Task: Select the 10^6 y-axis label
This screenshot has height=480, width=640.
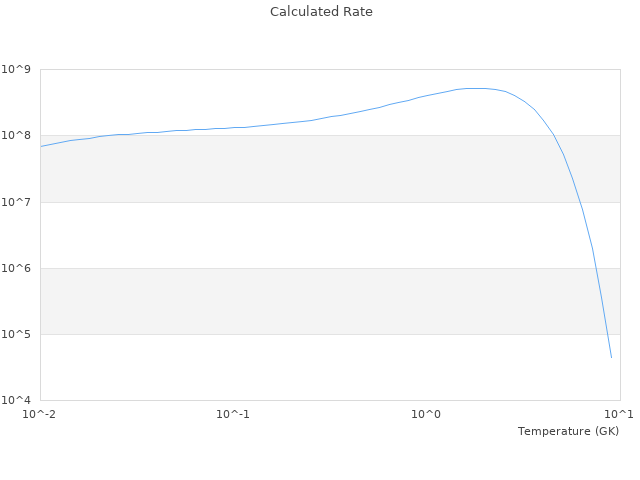Action: coord(17,268)
